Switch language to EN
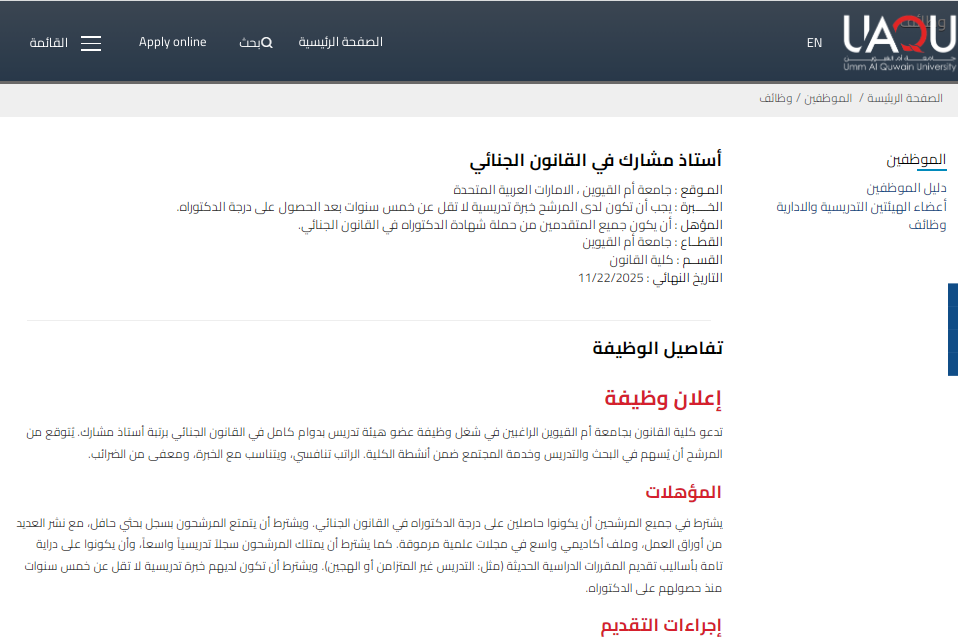Image resolution: width=958 pixels, height=644 pixels. tap(814, 43)
